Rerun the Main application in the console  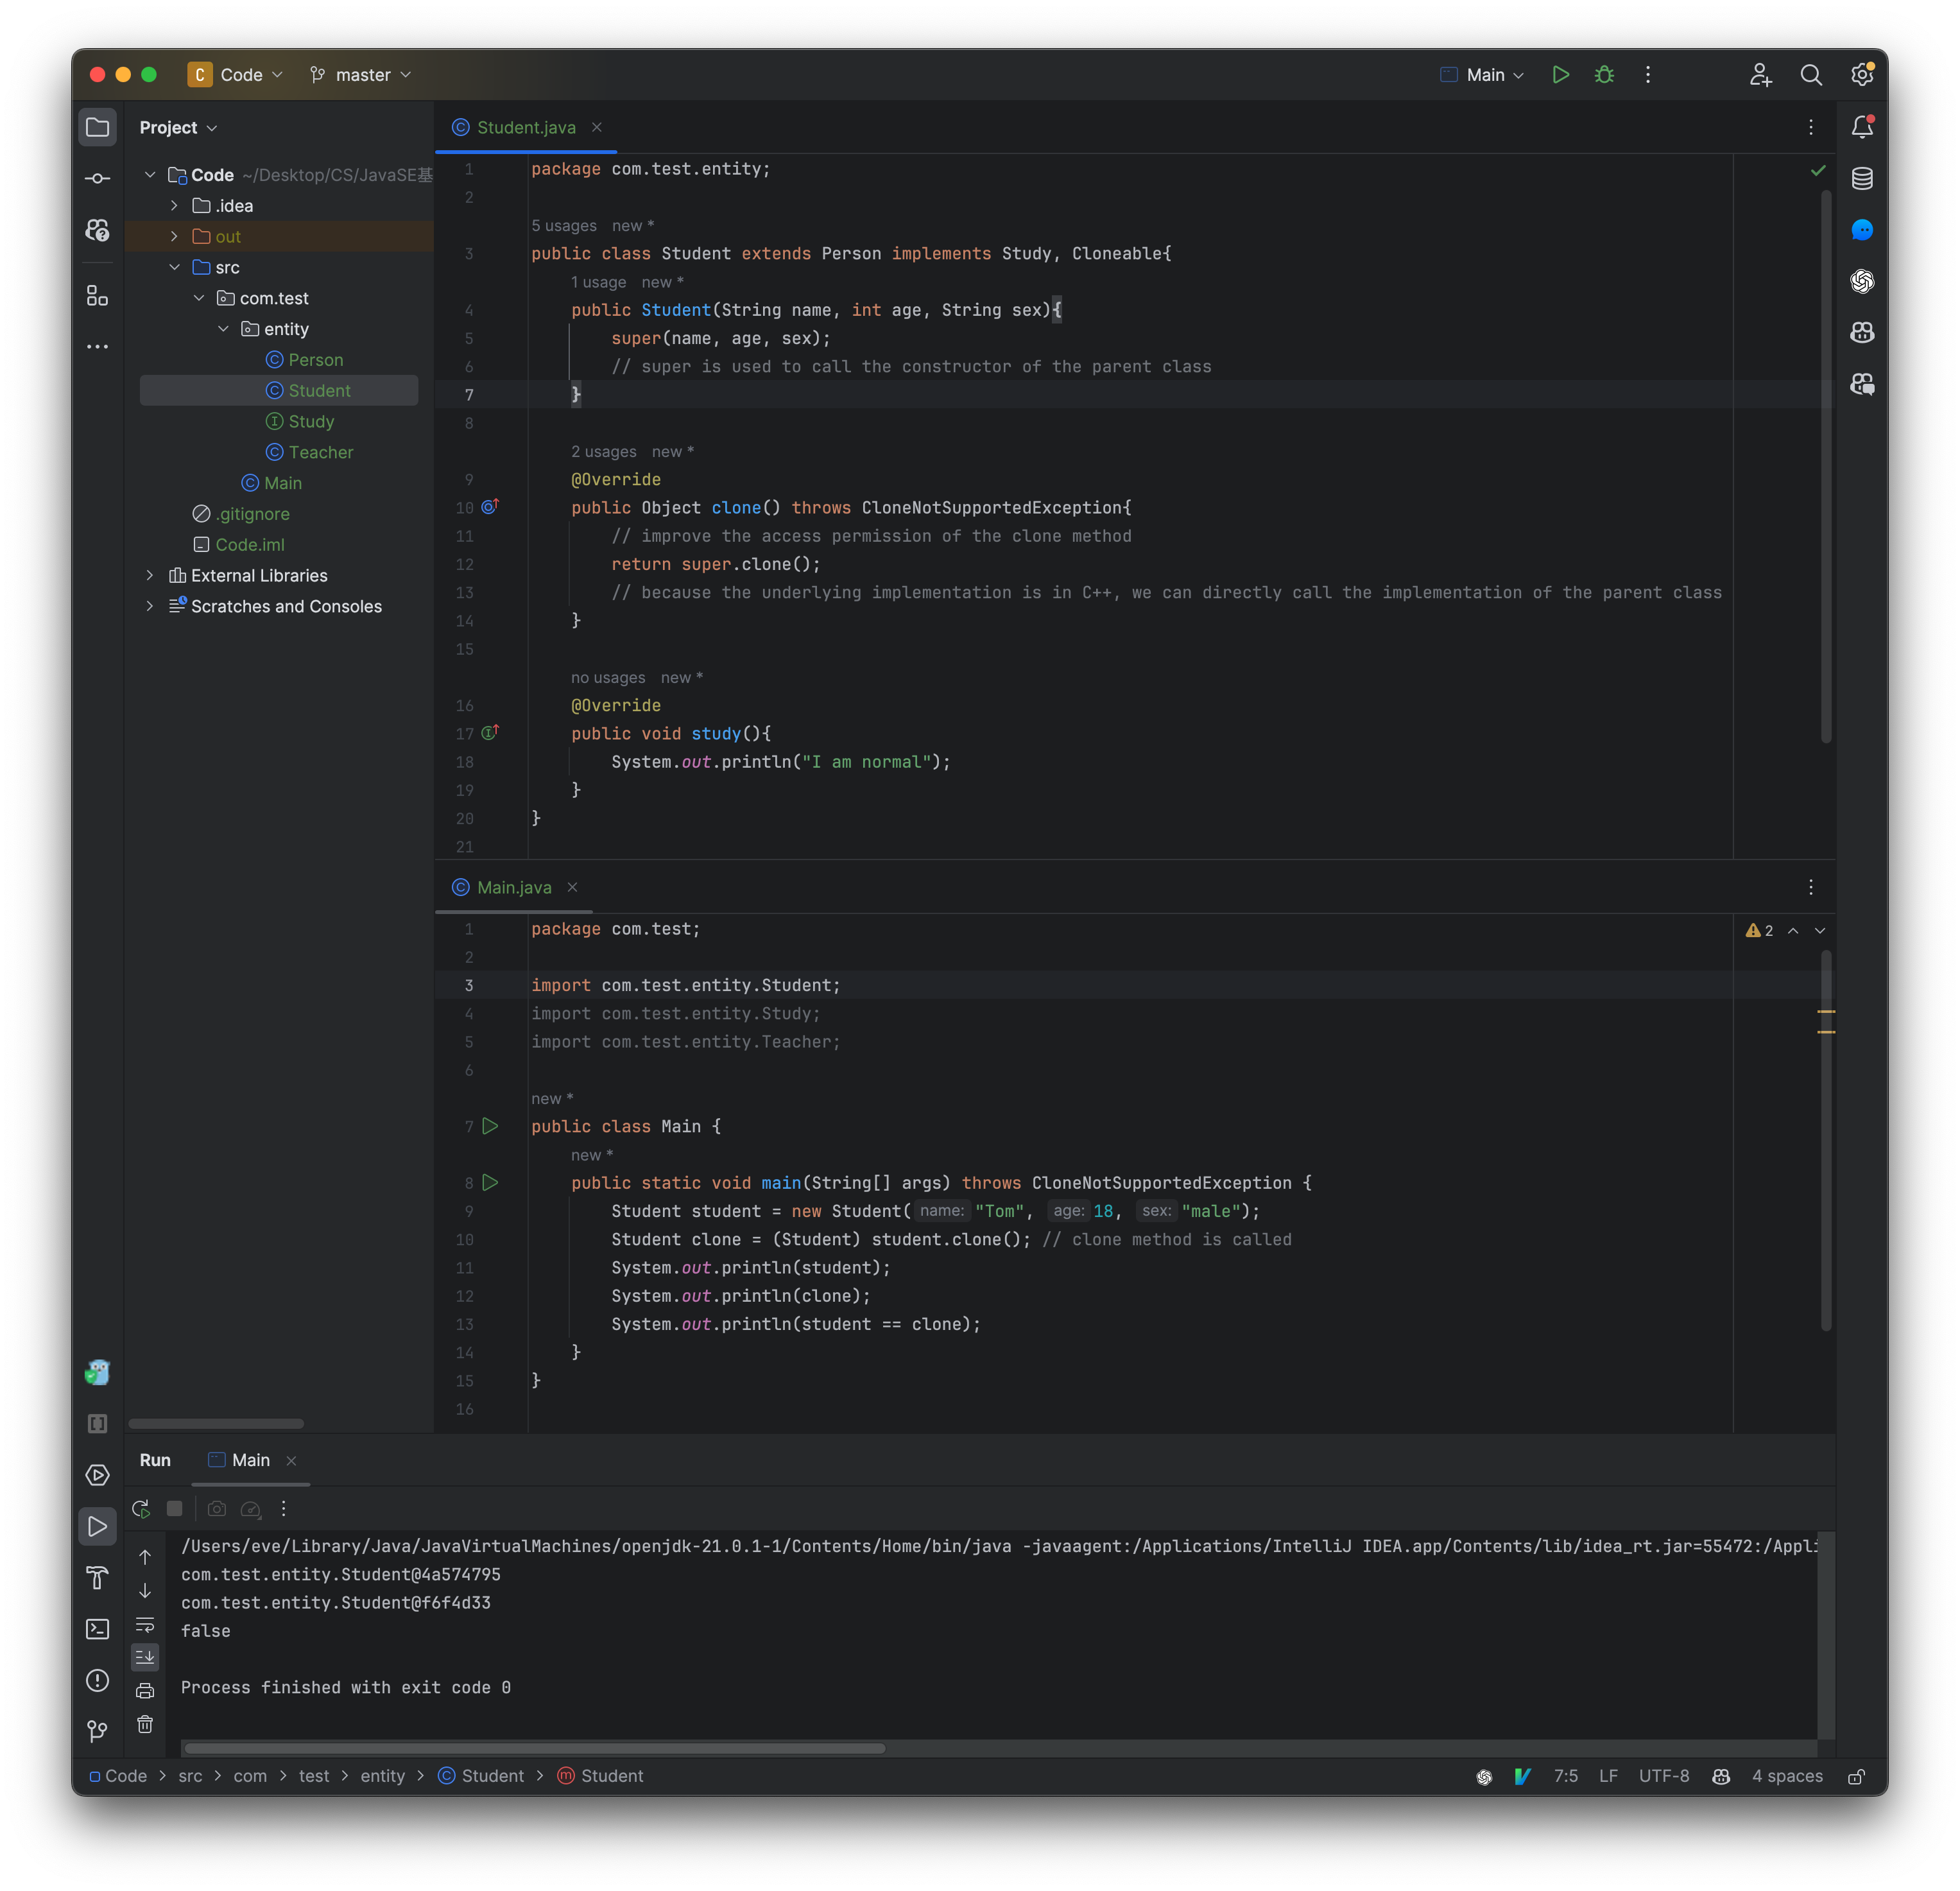pyautogui.click(x=140, y=1509)
